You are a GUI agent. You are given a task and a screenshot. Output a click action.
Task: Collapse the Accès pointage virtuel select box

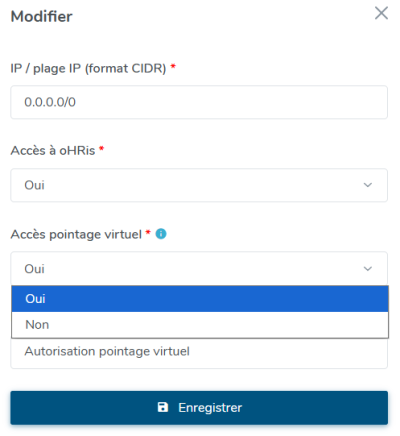click(x=199, y=268)
